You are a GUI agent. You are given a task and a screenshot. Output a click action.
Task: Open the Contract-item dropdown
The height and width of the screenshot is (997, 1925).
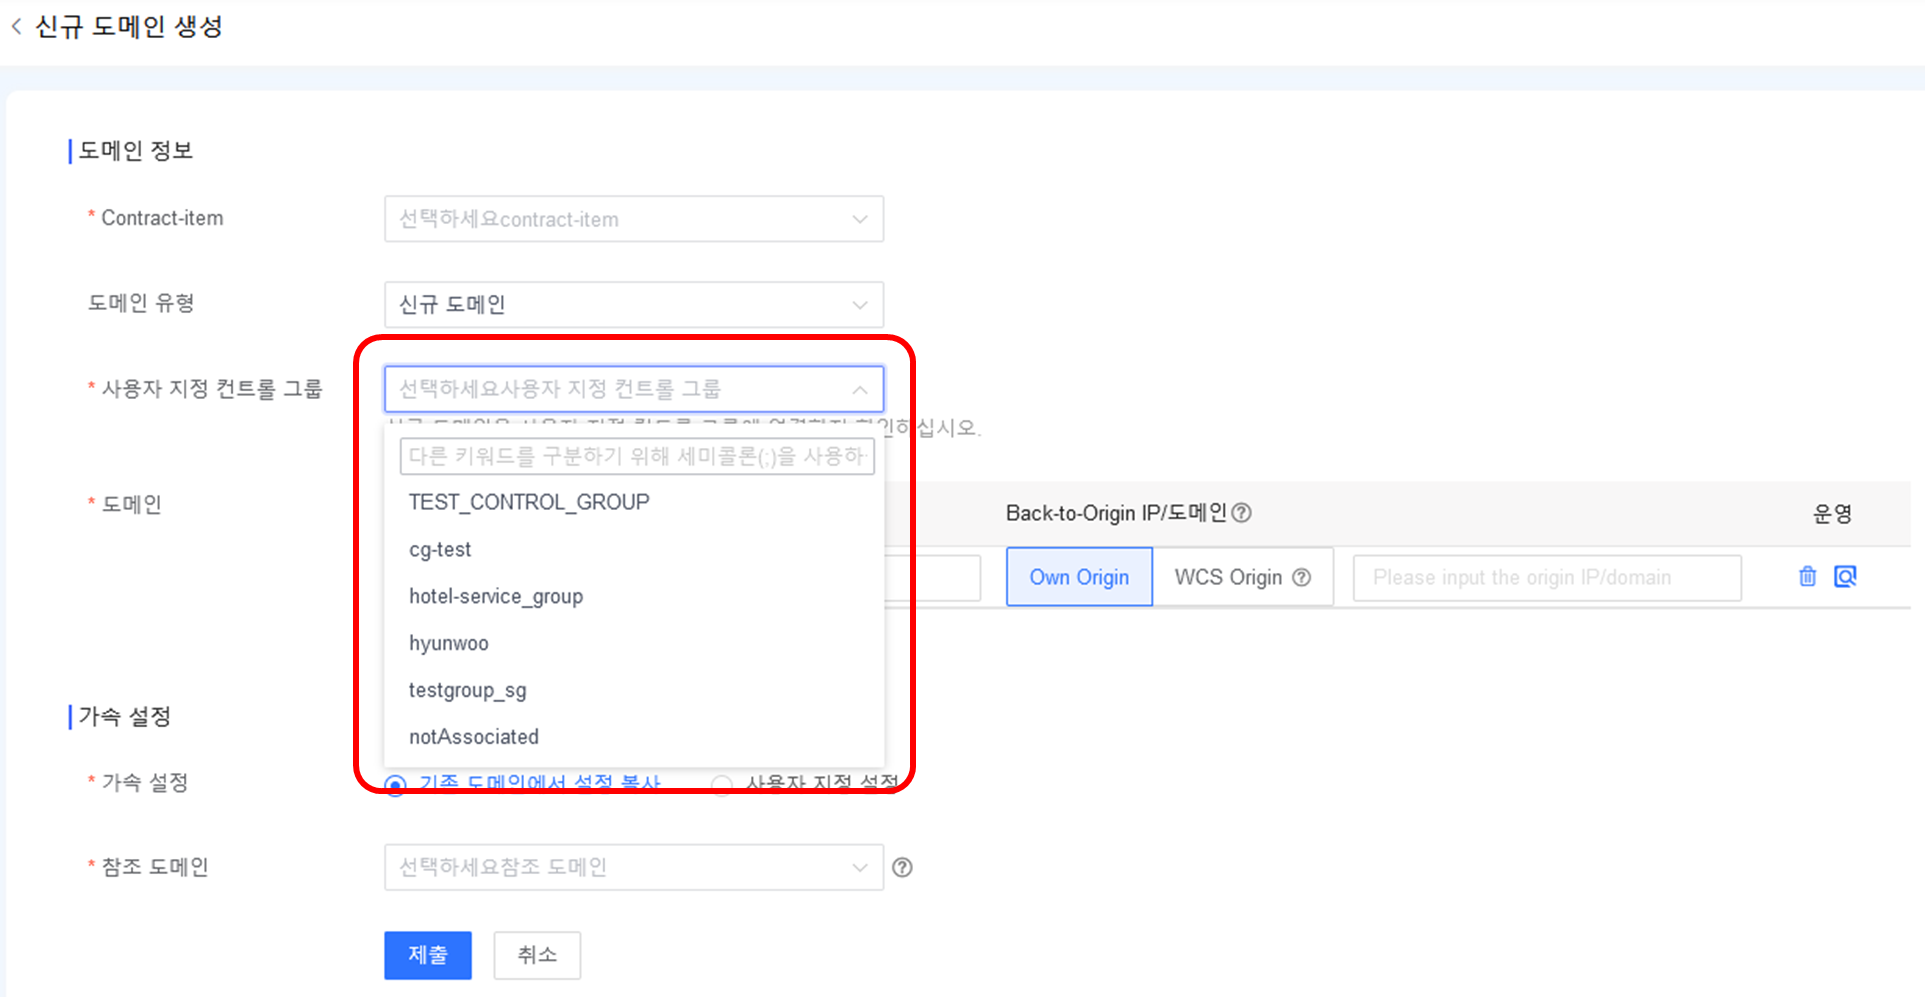click(633, 219)
